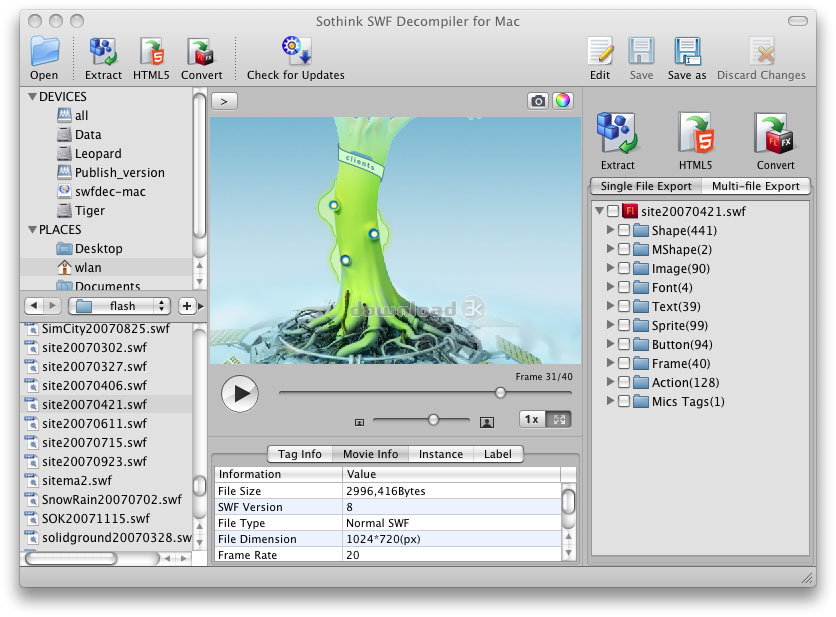Click the Save as icon
This screenshot has width=836, height=617.
[687, 51]
